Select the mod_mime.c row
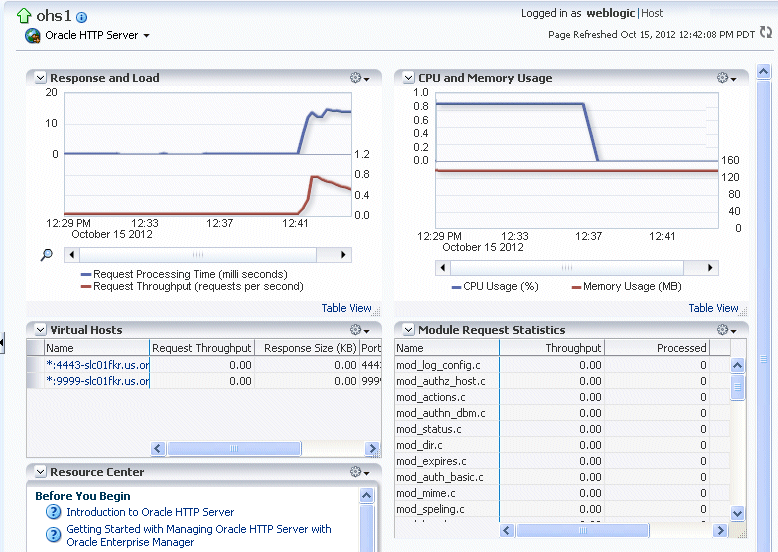Screen dimensions: 778x552 click(x=562, y=493)
